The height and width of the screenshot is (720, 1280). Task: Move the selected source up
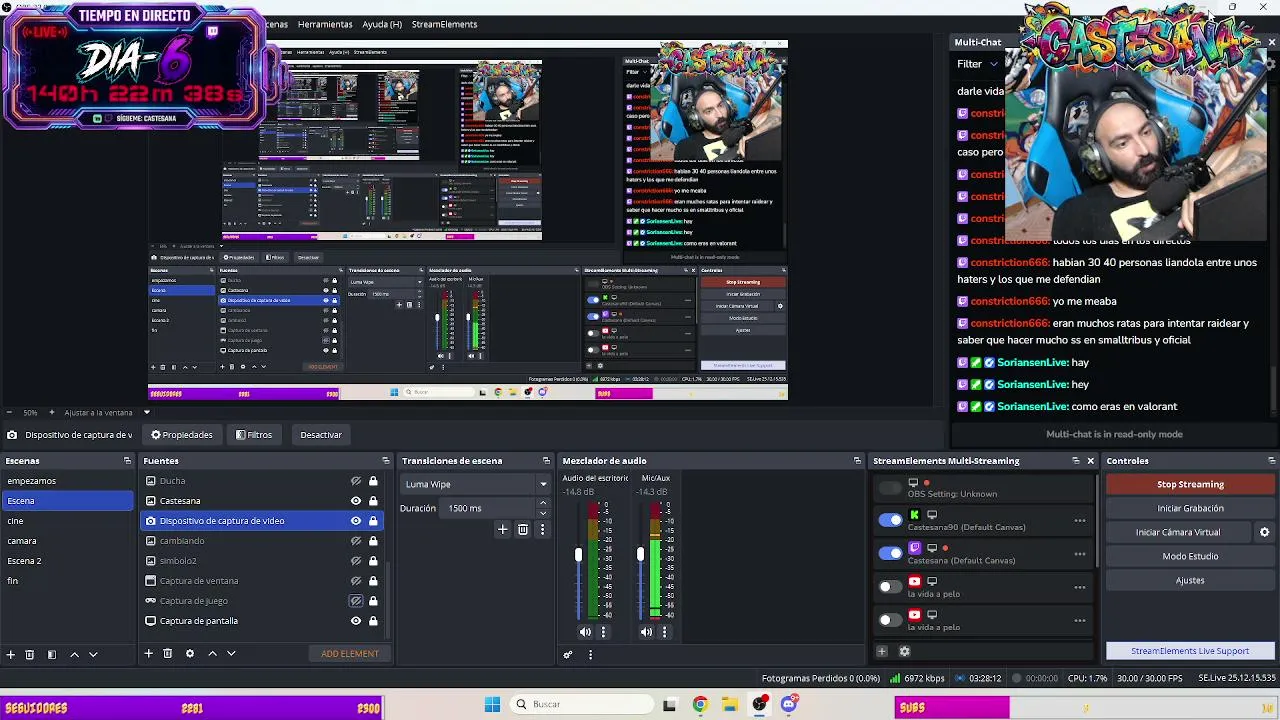coord(212,654)
